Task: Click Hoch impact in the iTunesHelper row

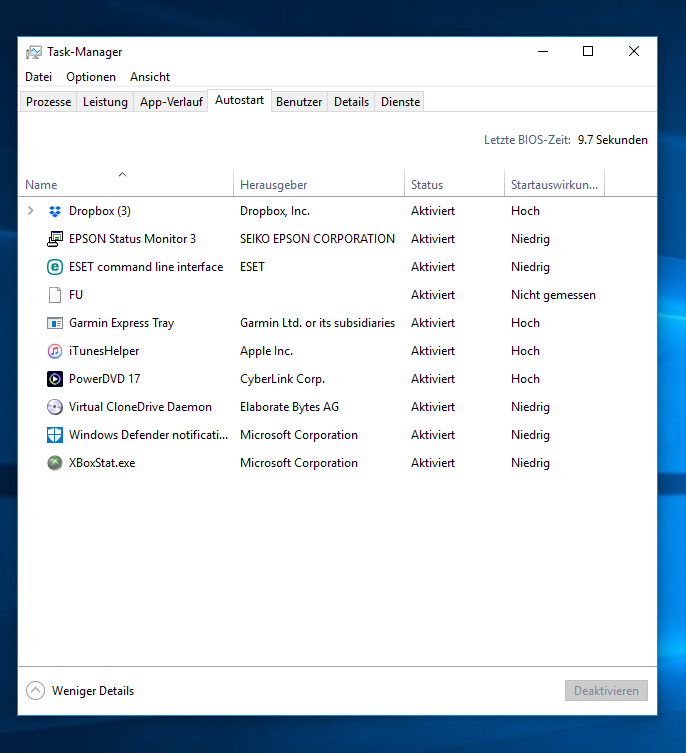Action: click(525, 351)
